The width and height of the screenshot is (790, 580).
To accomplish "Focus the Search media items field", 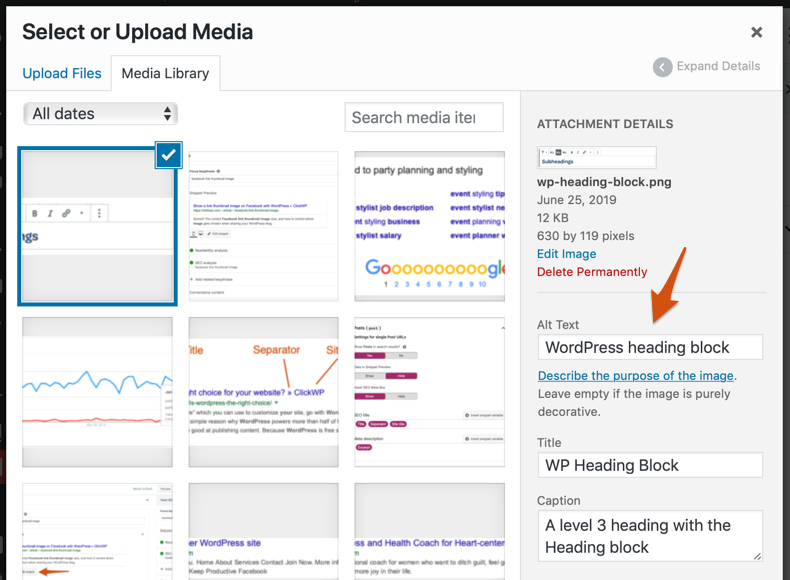I will [x=424, y=117].
